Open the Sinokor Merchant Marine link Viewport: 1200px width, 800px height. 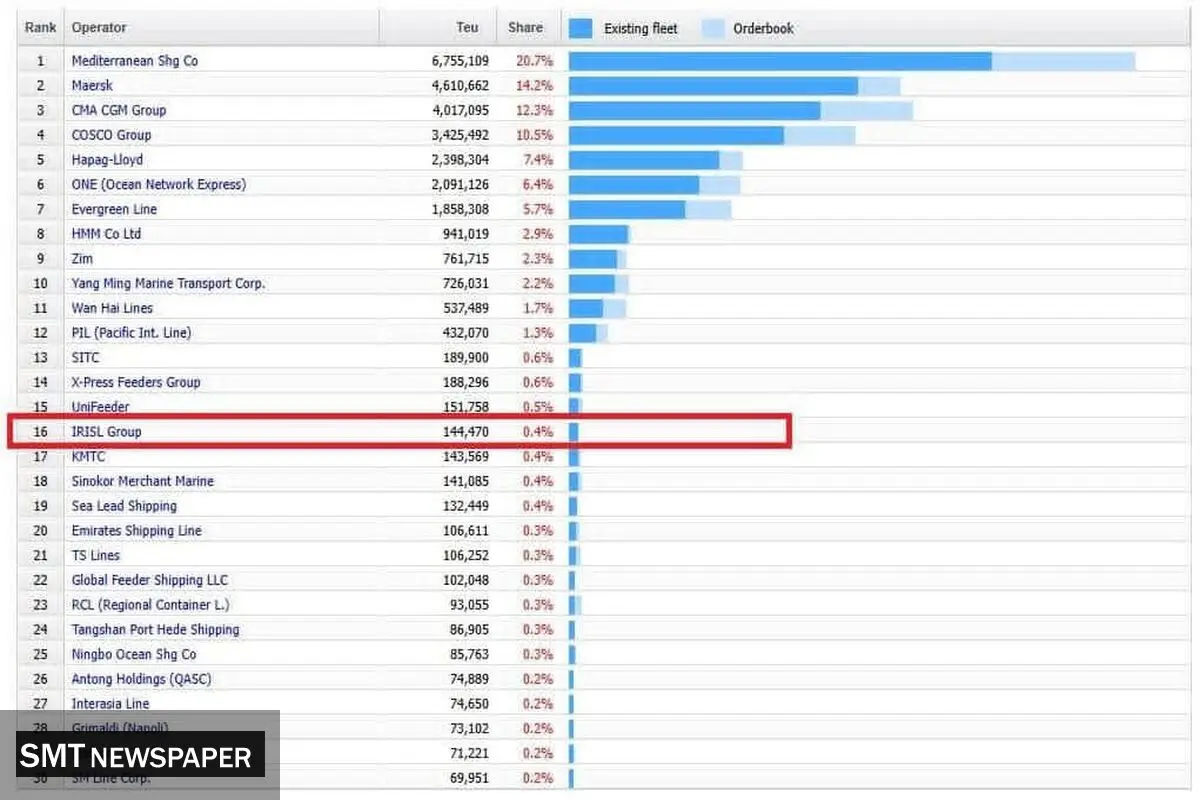pos(143,481)
